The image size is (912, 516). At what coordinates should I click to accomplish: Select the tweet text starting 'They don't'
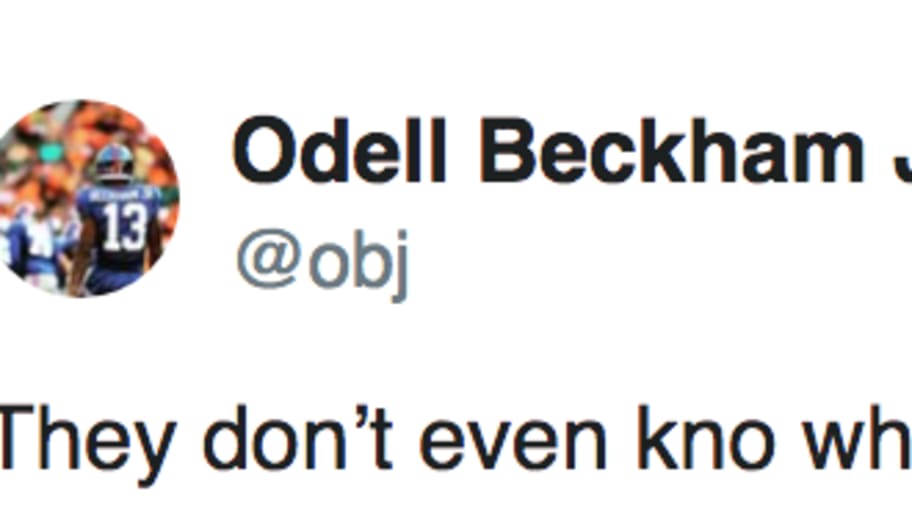click(456, 442)
